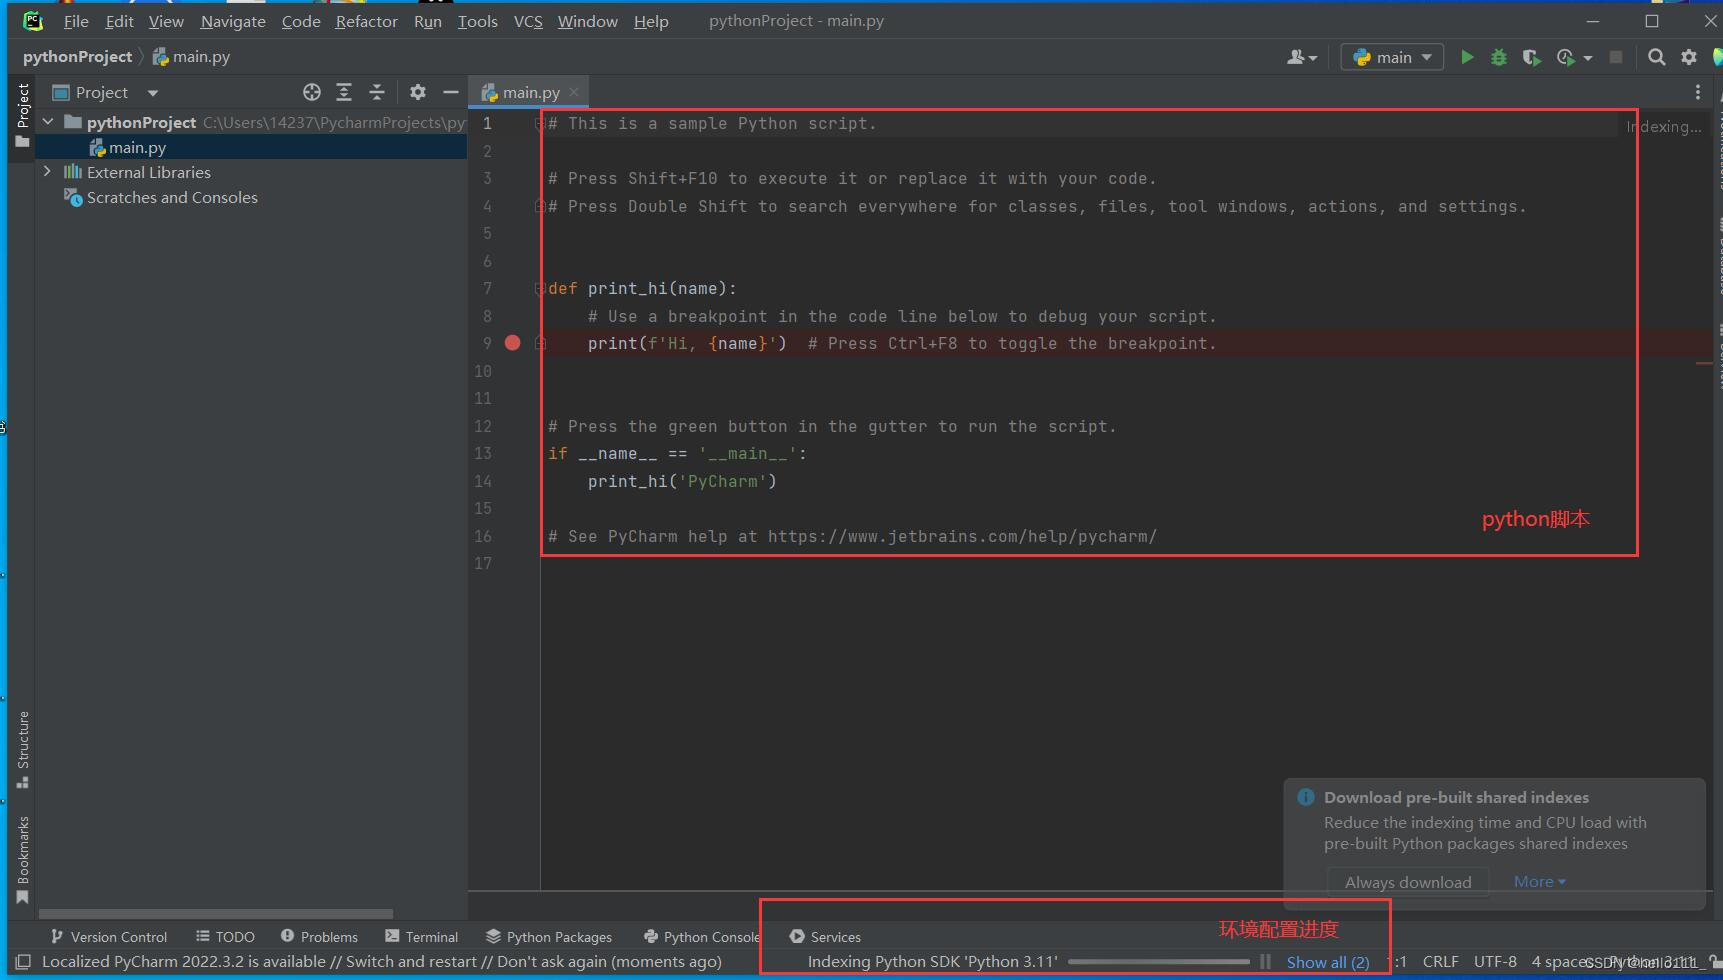Locate the opened file with the Project panel target icon
1723x980 pixels.
[x=312, y=92]
